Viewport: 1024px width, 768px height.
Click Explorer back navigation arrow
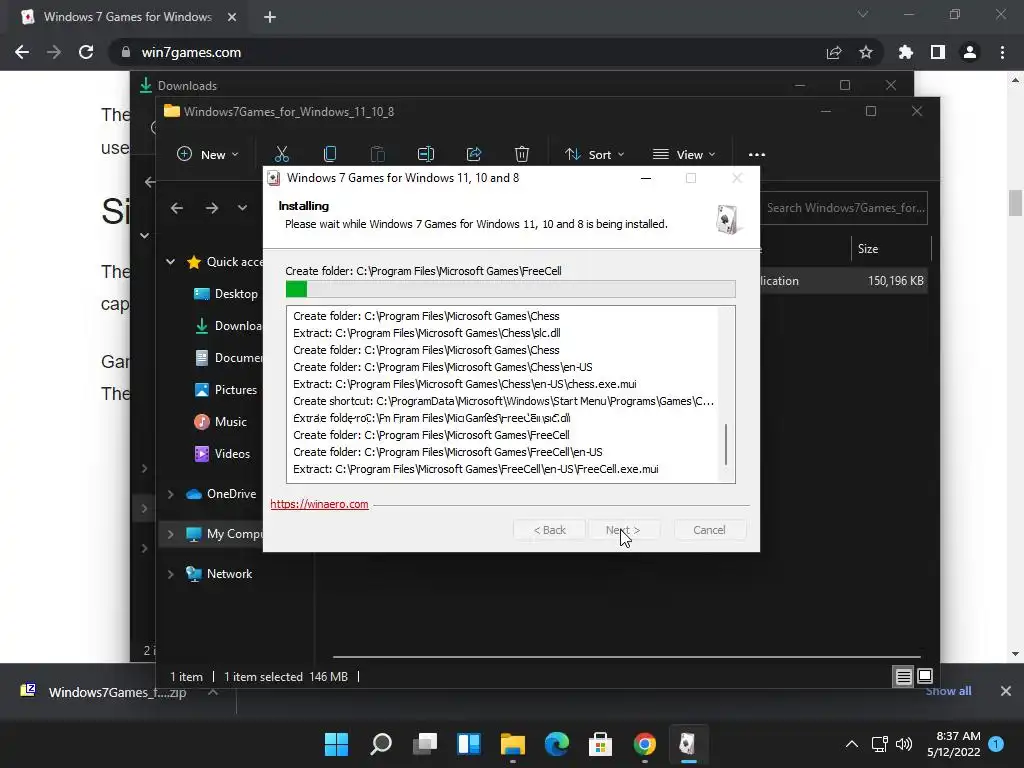tap(177, 208)
